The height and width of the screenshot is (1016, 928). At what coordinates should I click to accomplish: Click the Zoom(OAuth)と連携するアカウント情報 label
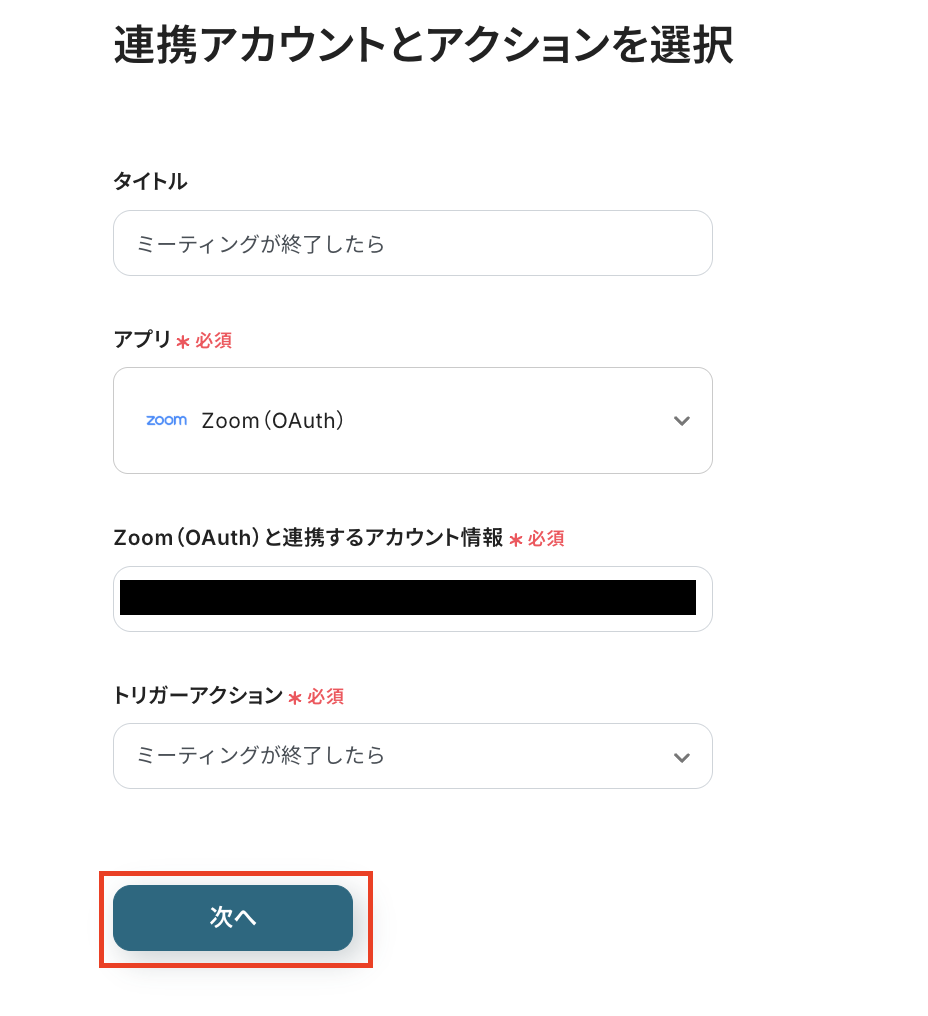pos(308,538)
